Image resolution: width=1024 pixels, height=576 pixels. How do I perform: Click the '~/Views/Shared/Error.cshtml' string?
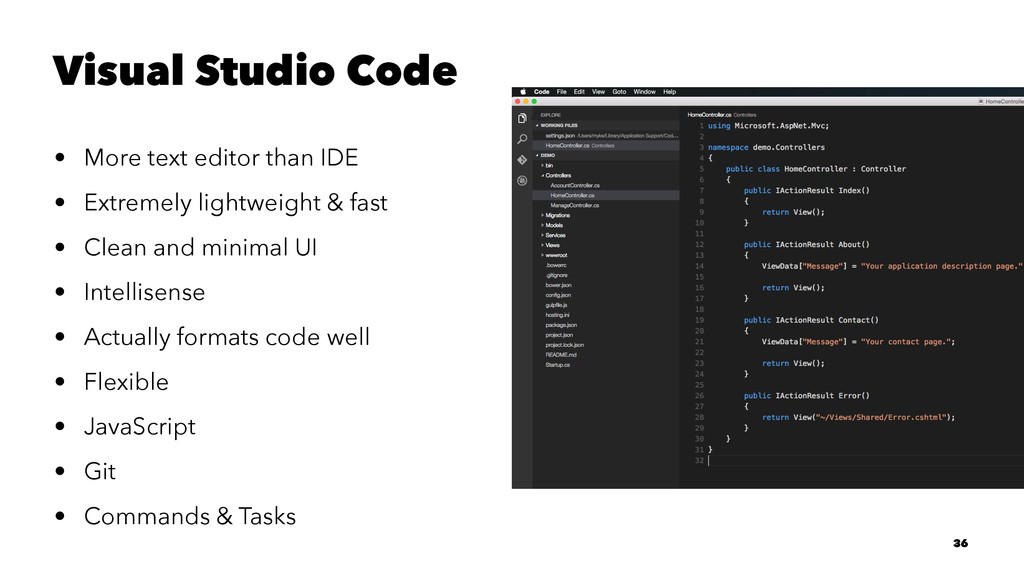[x=882, y=417]
